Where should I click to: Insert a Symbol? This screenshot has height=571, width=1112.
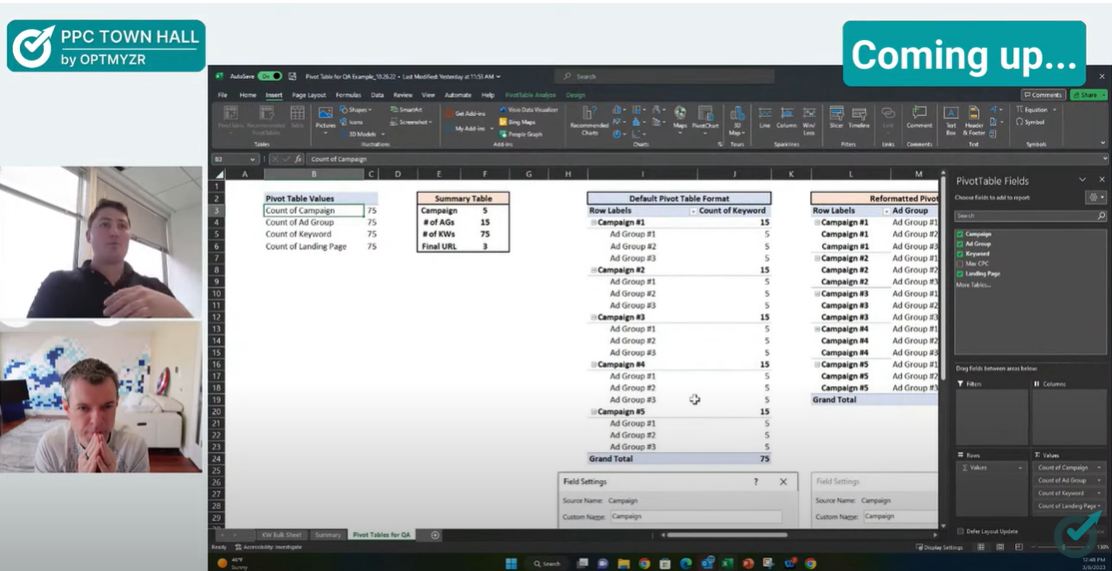pyautogui.click(x=1030, y=122)
